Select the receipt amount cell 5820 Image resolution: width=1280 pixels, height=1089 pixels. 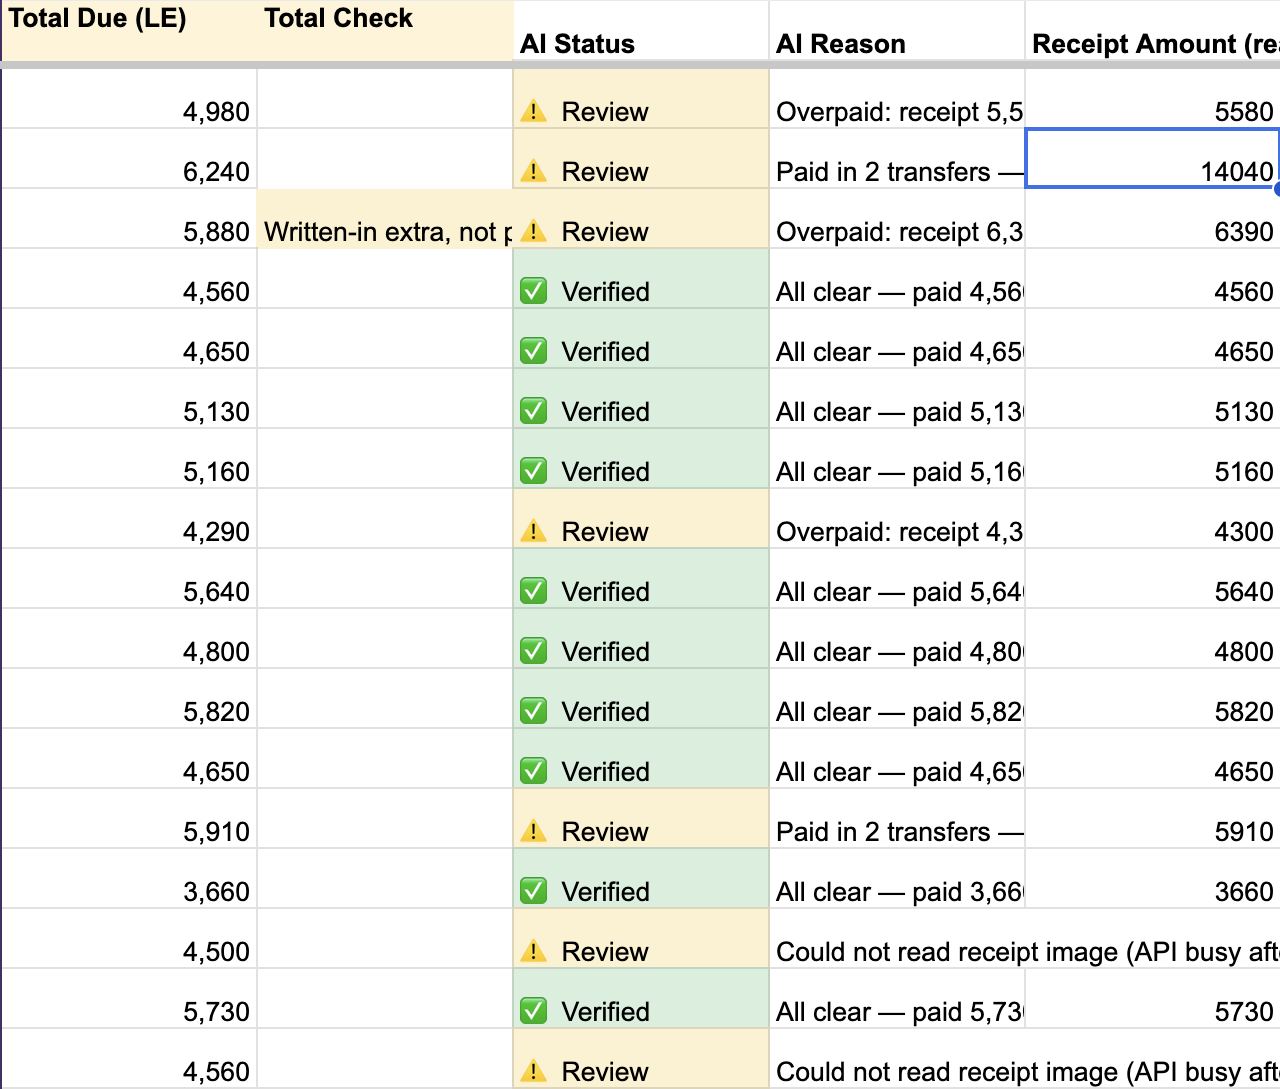click(x=1153, y=699)
